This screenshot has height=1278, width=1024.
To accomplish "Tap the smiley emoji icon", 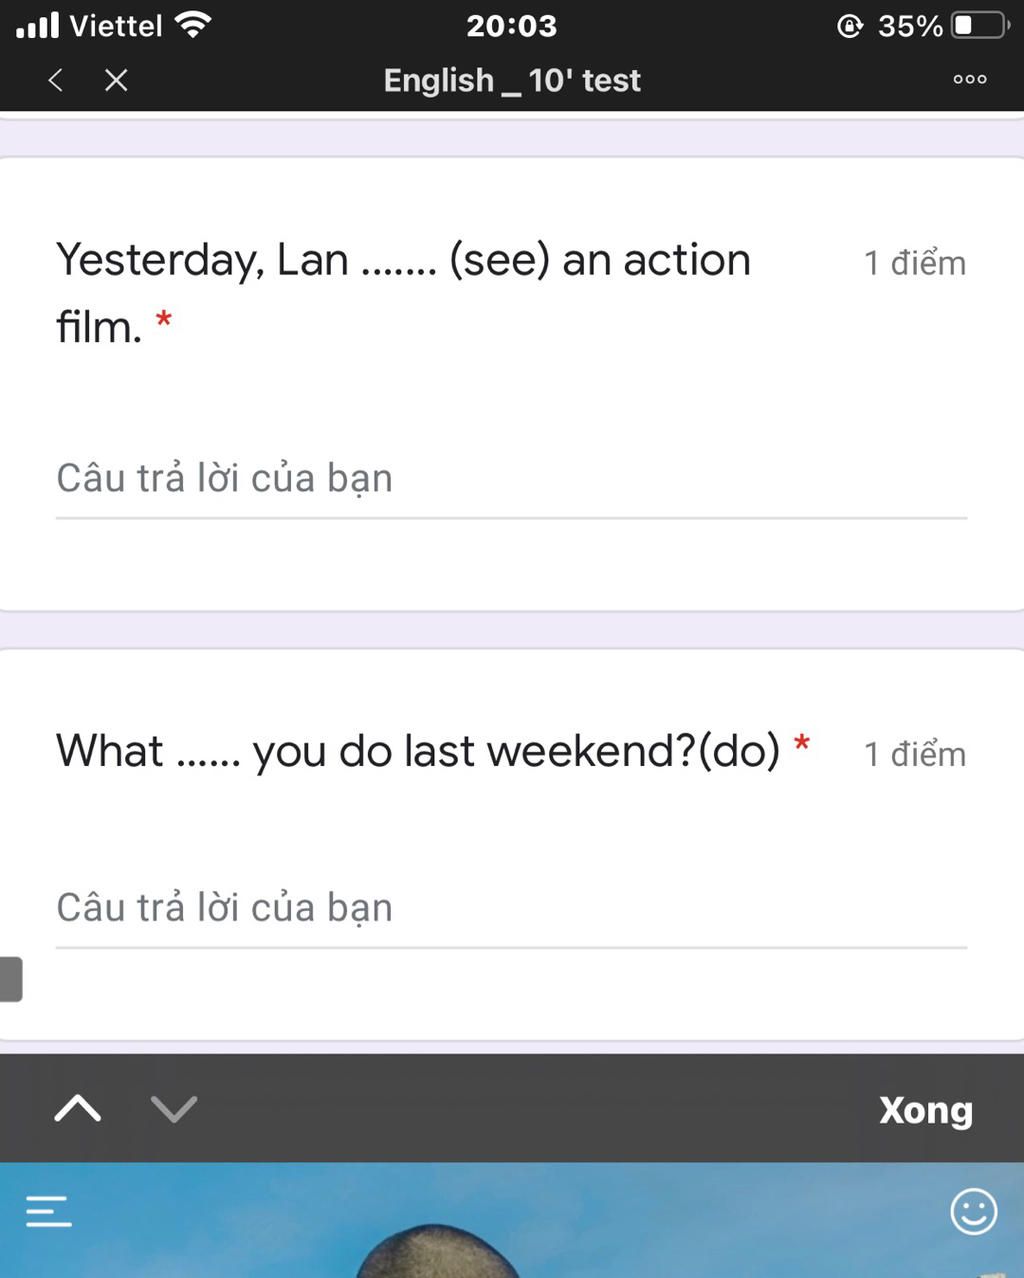I will tap(973, 1212).
